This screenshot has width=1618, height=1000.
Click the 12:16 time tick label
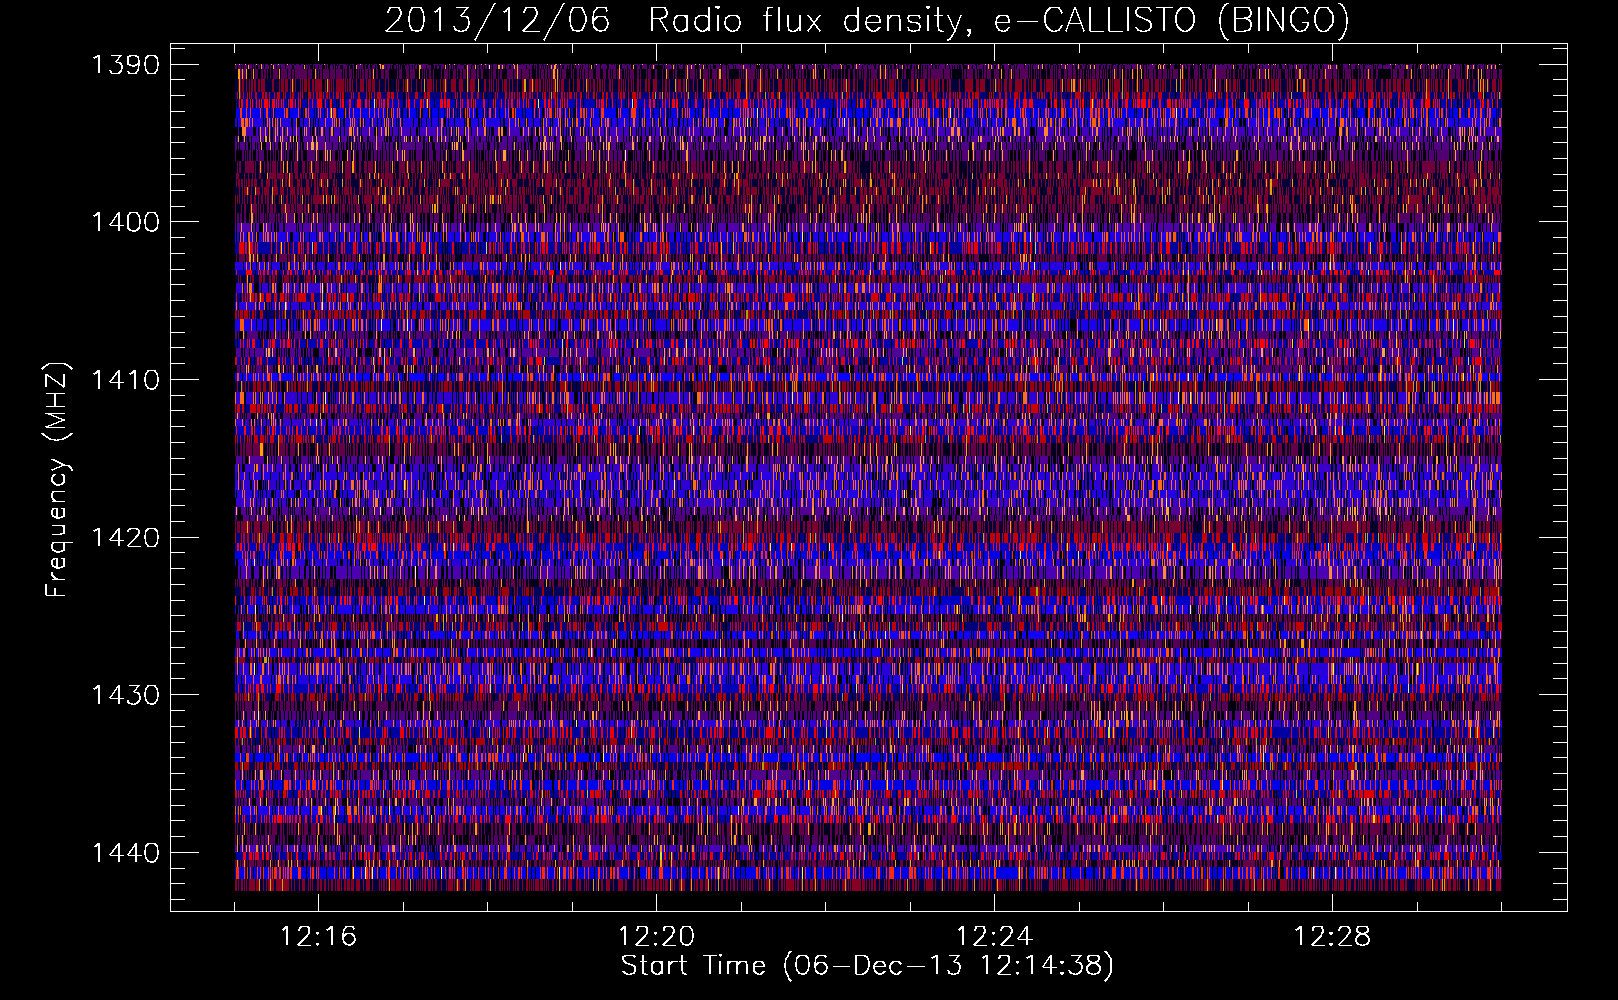(x=318, y=937)
